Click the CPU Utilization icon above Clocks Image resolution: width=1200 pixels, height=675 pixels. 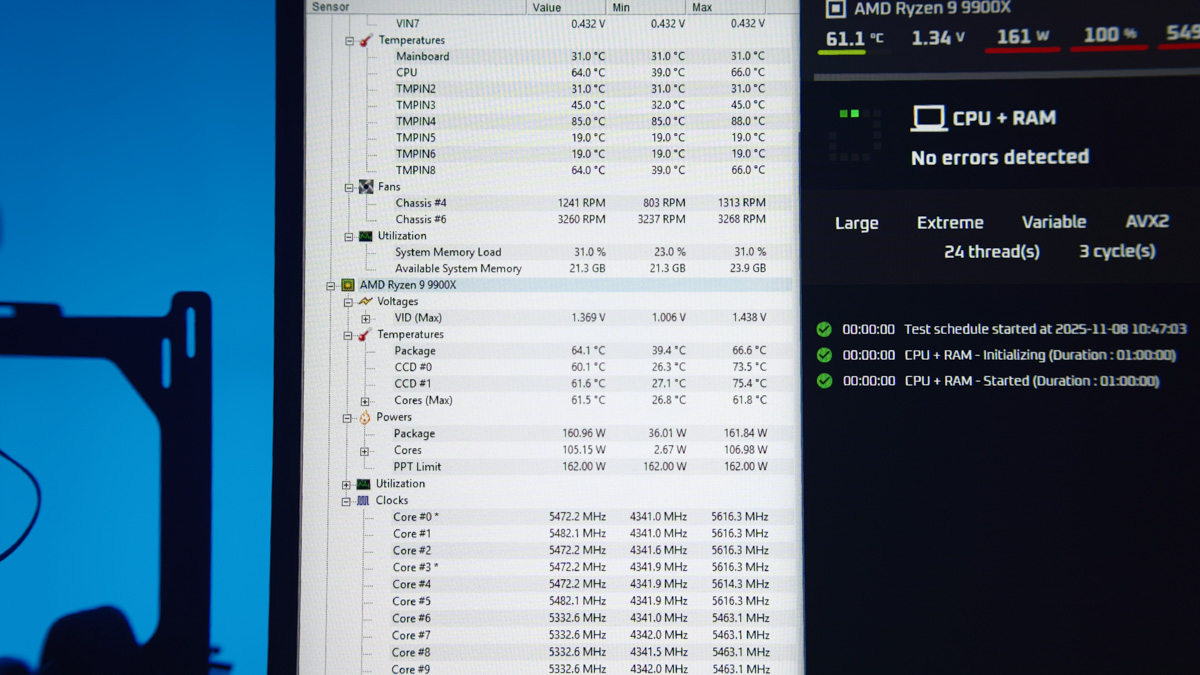363,484
